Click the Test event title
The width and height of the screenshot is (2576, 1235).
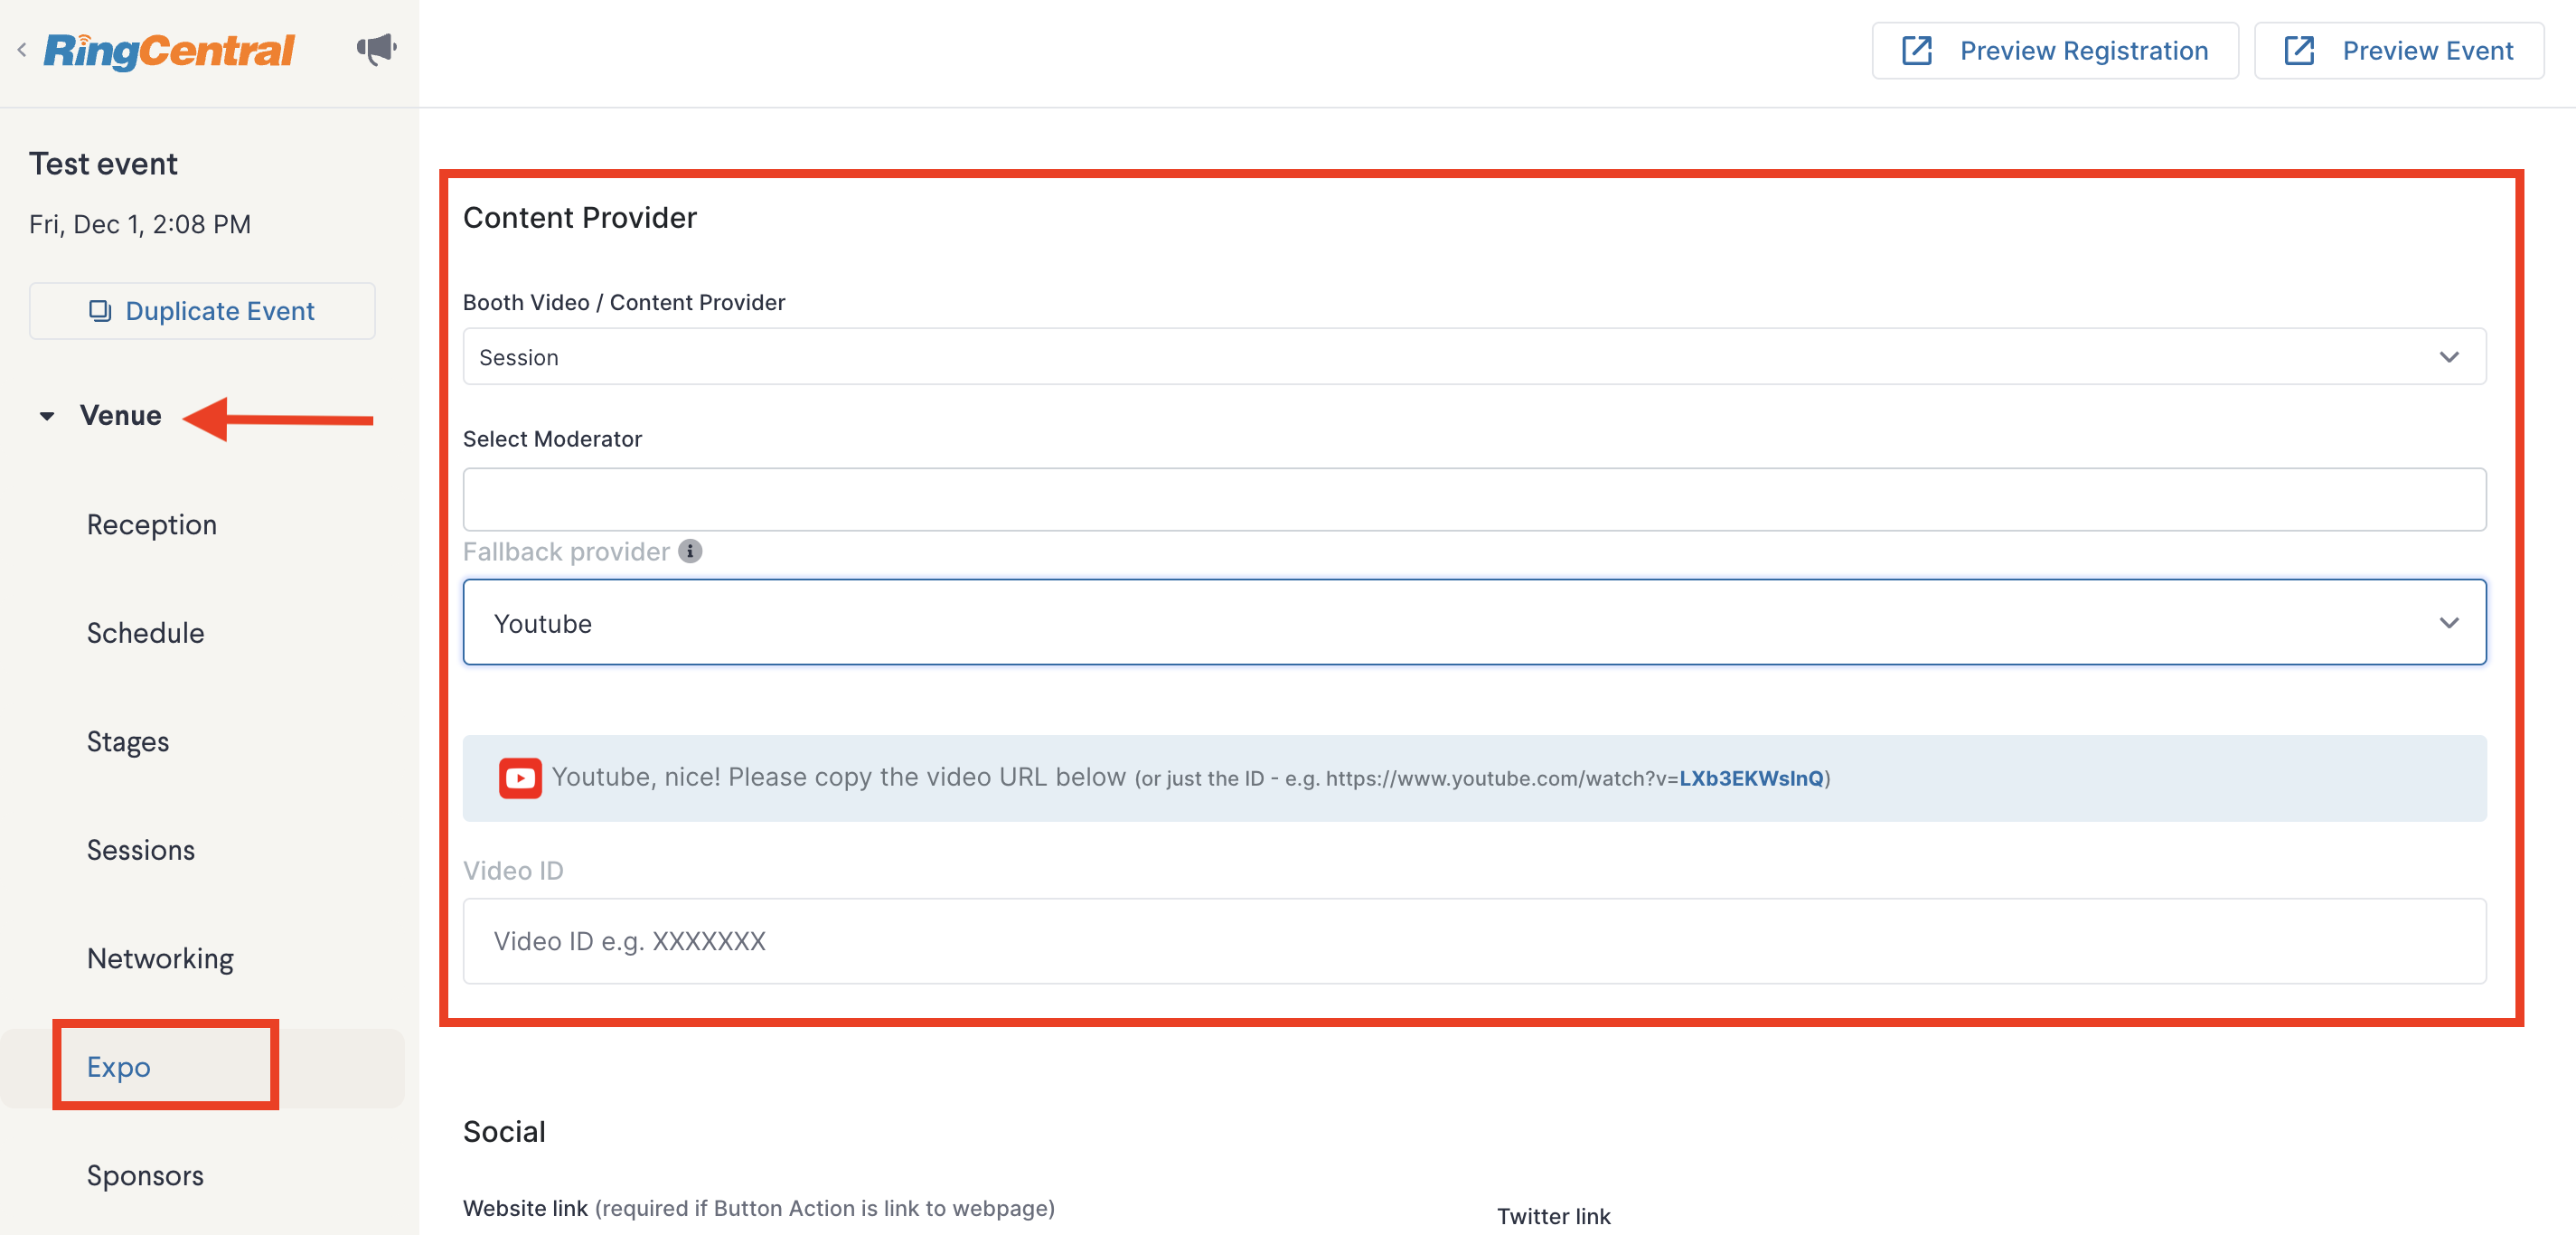click(103, 163)
